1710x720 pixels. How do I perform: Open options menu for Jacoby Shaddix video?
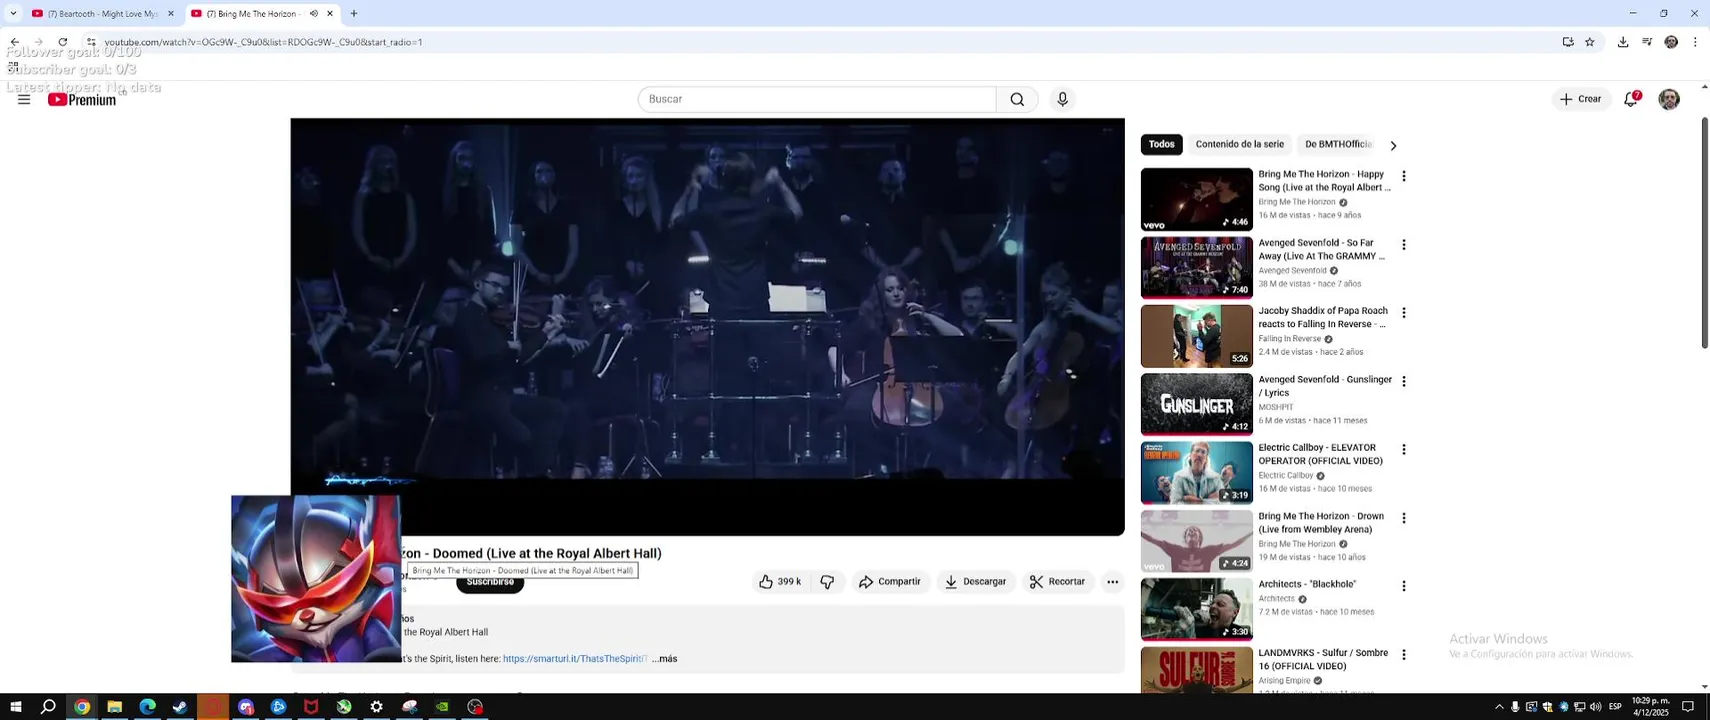click(x=1404, y=313)
